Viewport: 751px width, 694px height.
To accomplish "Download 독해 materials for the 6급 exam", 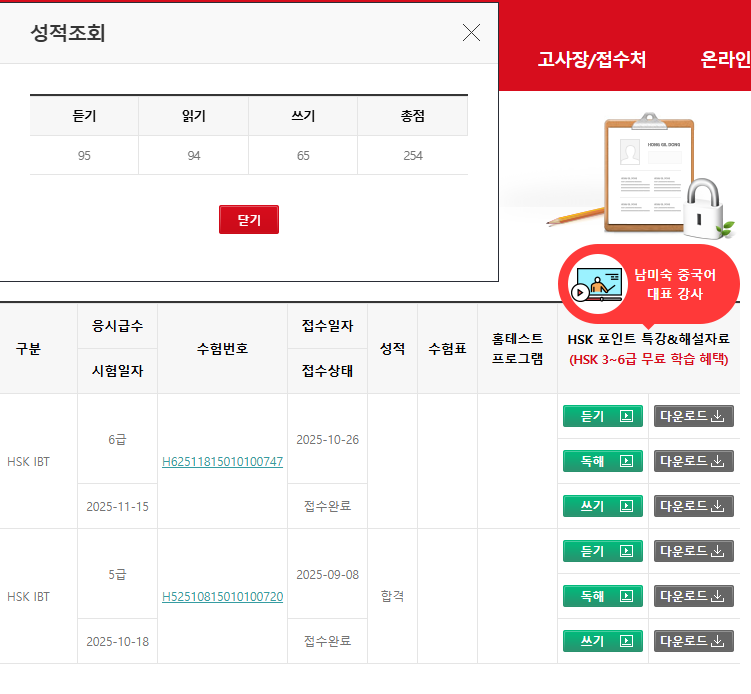I will [x=693, y=461].
